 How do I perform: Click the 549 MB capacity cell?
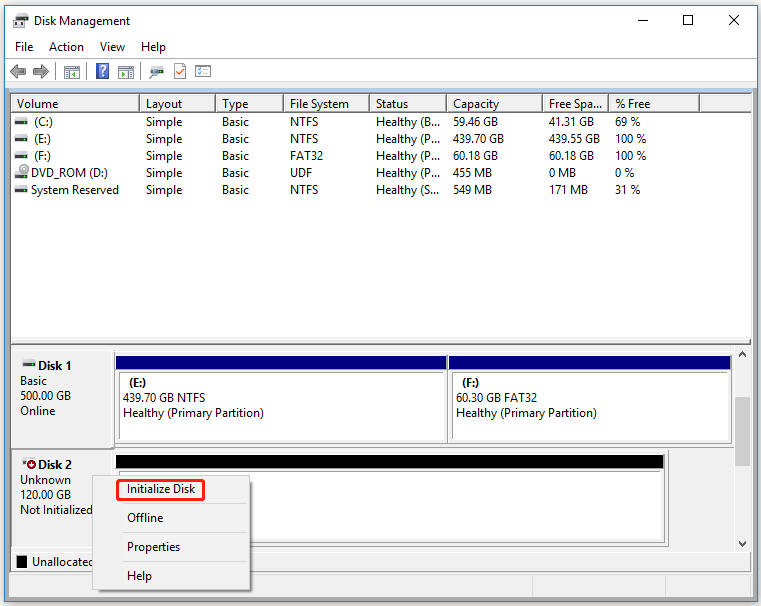click(x=472, y=190)
